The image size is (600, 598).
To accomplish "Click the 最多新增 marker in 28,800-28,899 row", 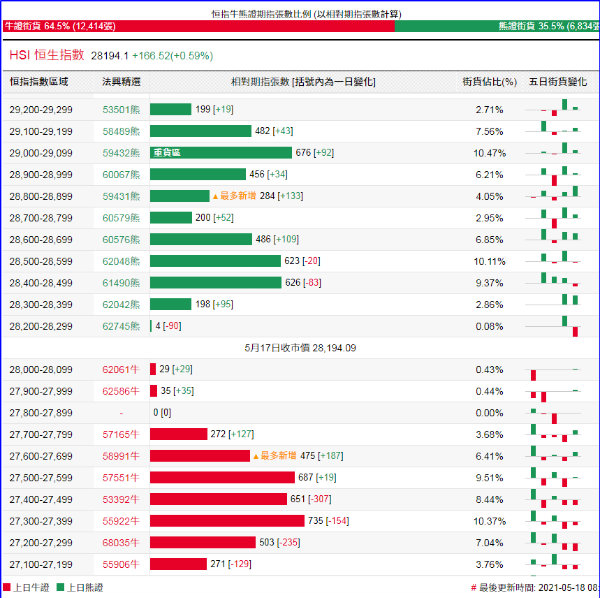I will coord(234,196).
